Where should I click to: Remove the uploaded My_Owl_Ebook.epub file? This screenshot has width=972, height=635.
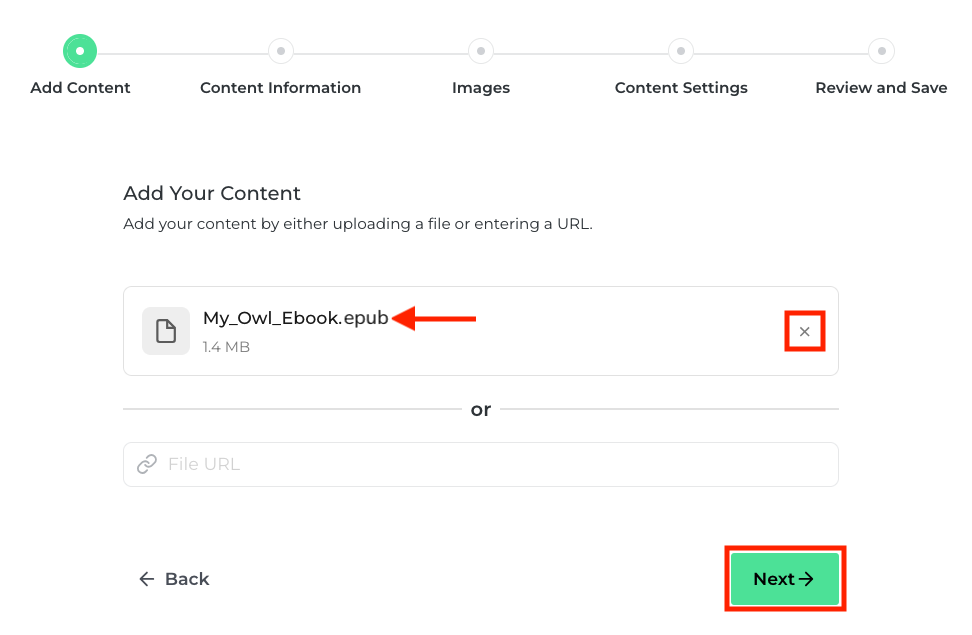click(x=804, y=331)
